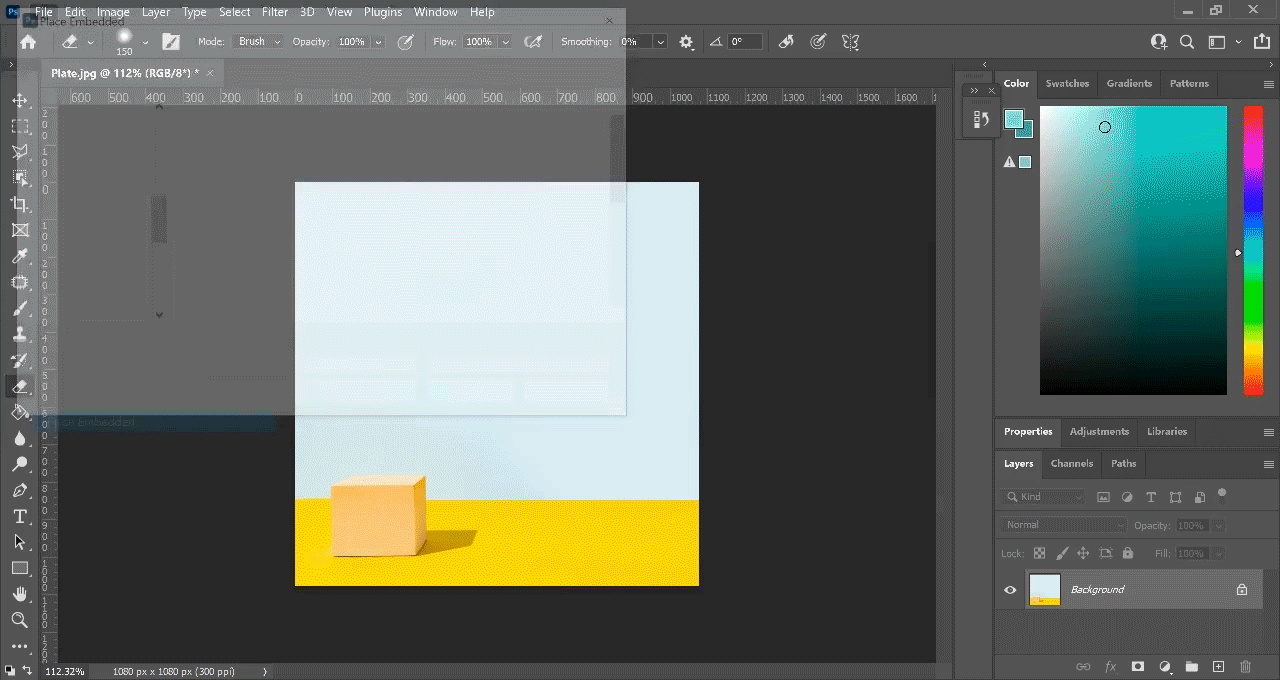
Task: Open smoothing options gear
Action: point(686,42)
